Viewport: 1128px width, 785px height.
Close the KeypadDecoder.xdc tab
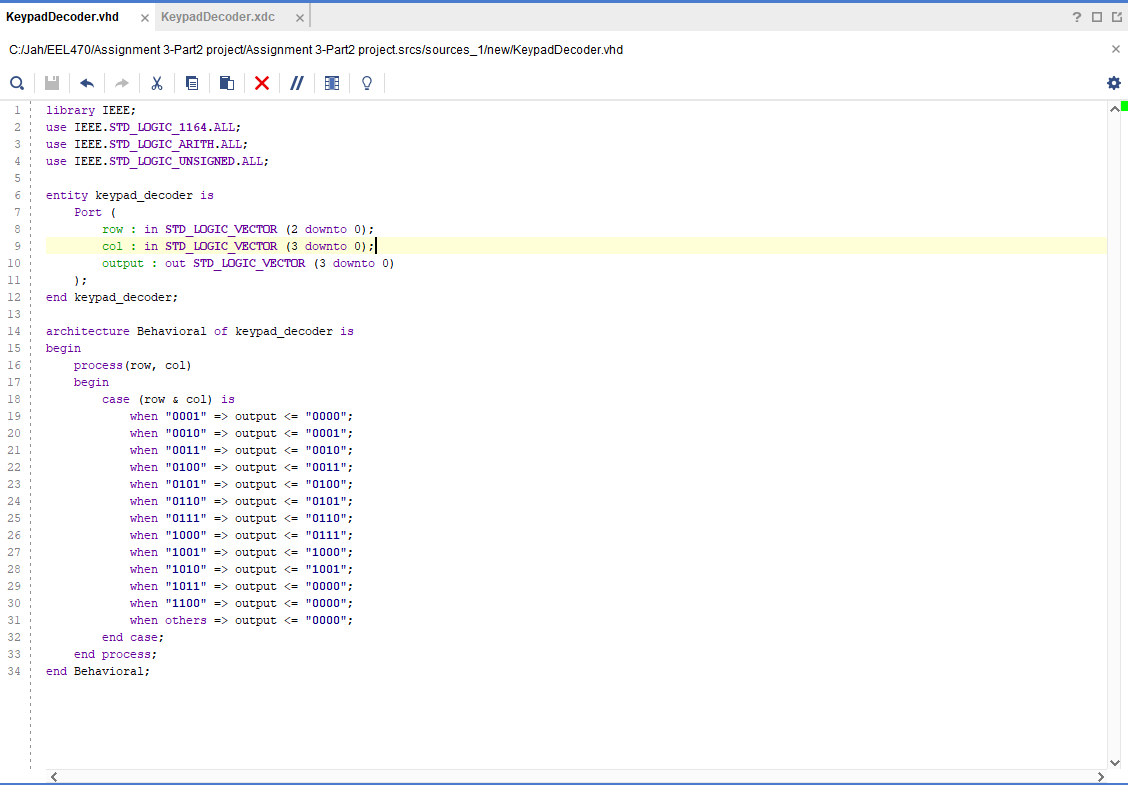(x=300, y=18)
